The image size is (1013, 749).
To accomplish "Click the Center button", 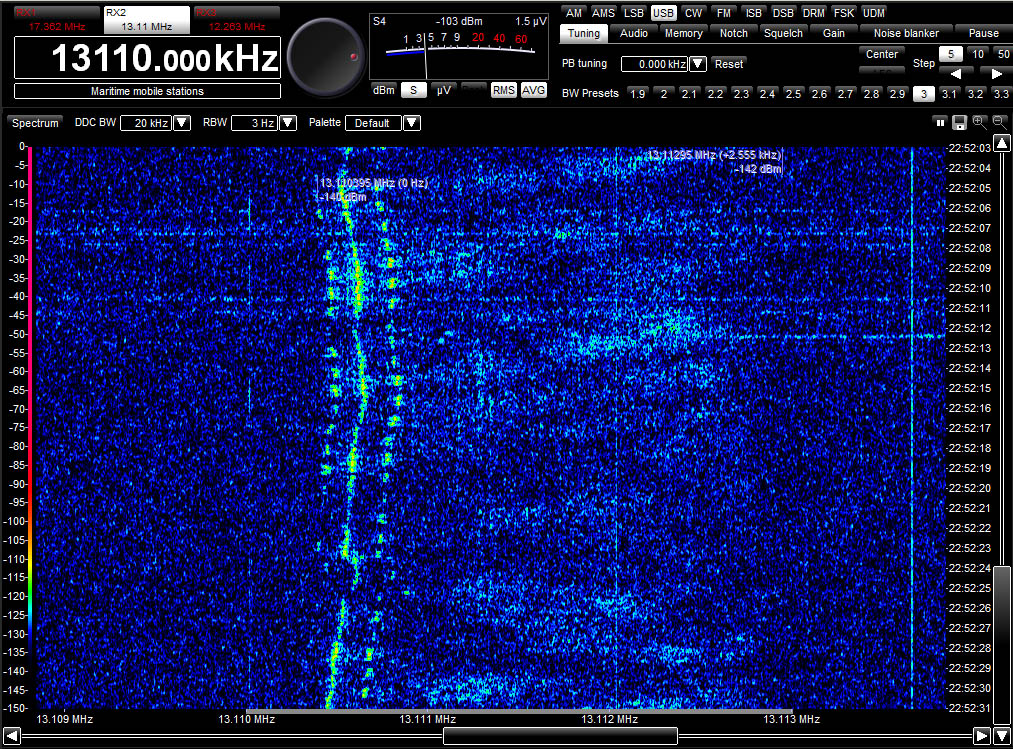I will tap(882, 54).
